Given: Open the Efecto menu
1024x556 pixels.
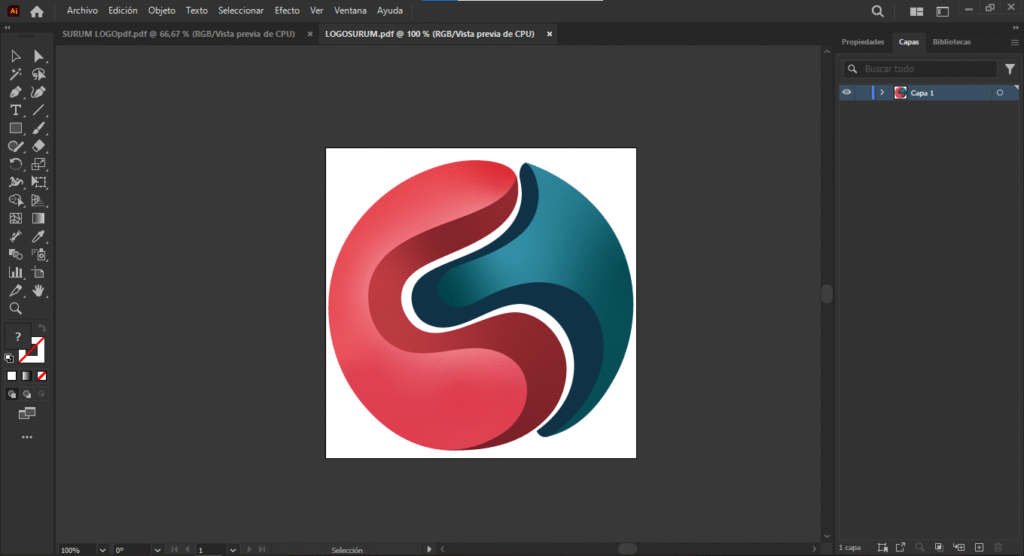Looking at the screenshot, I should coord(287,11).
